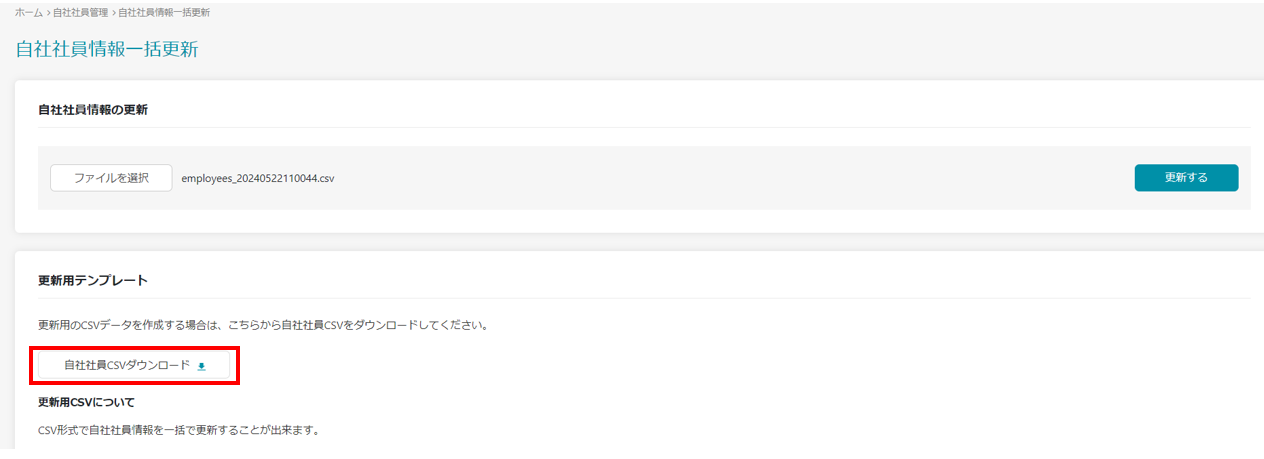Viewport: 1264px width, 459px height.
Task: Click the selected filename employees_20240522110044.csv
Action: [x=258, y=178]
